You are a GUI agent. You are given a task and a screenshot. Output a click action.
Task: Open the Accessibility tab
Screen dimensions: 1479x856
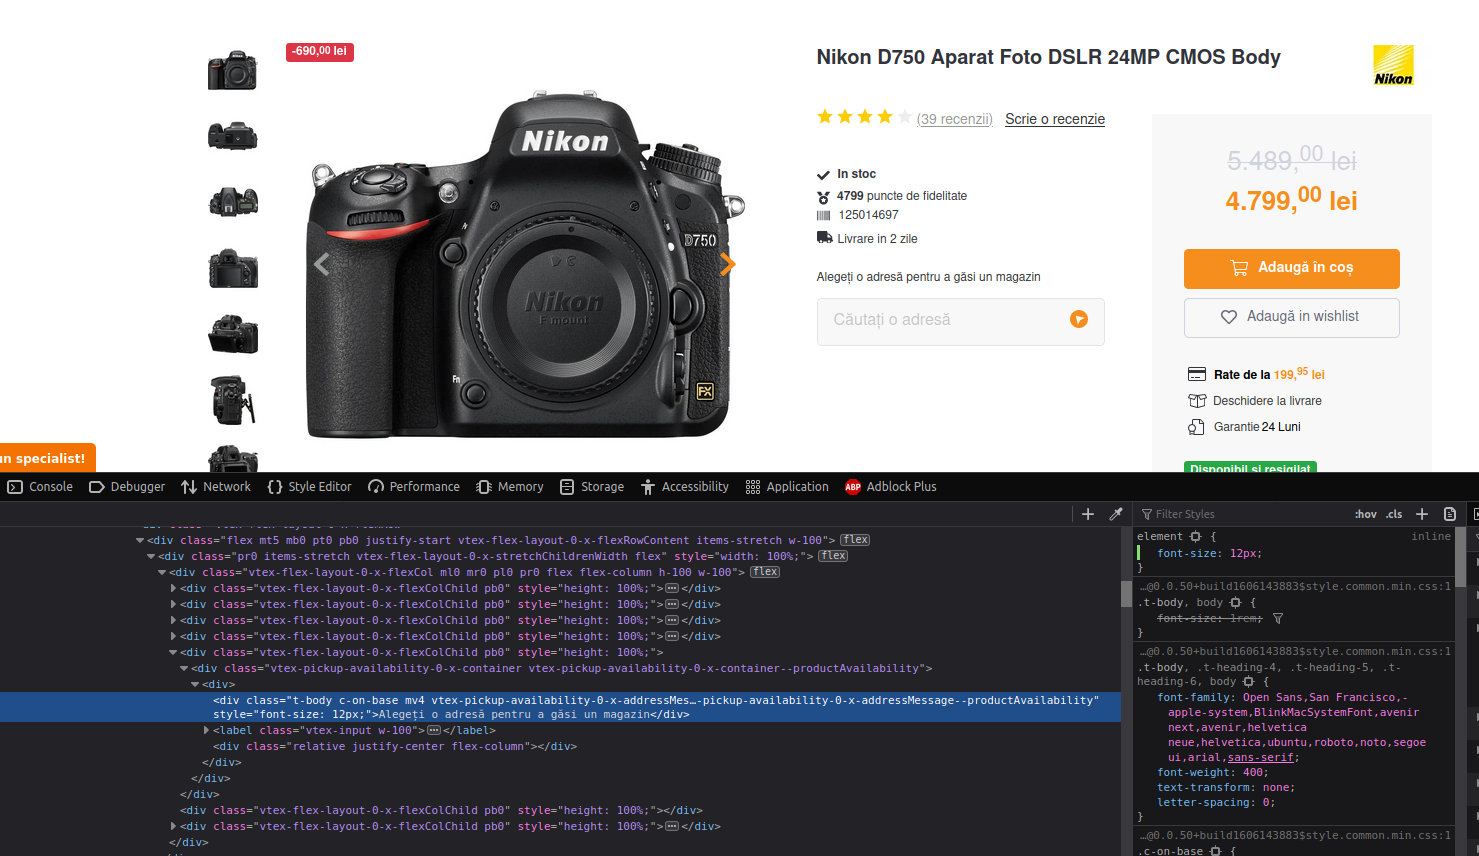[685, 487]
